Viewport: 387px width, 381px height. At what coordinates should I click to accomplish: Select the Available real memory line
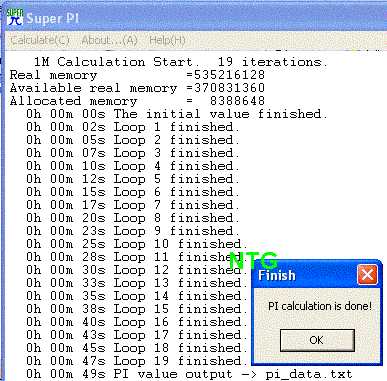[x=137, y=88]
